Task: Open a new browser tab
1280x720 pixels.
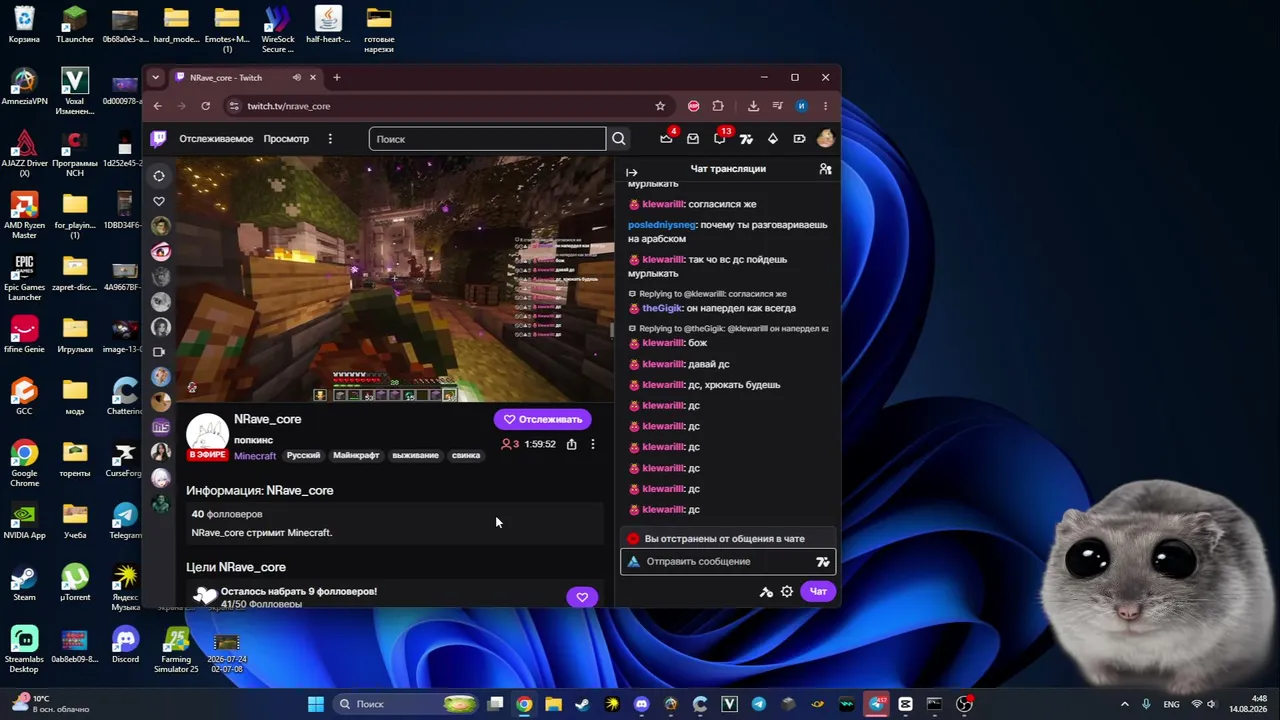Action: (x=336, y=77)
